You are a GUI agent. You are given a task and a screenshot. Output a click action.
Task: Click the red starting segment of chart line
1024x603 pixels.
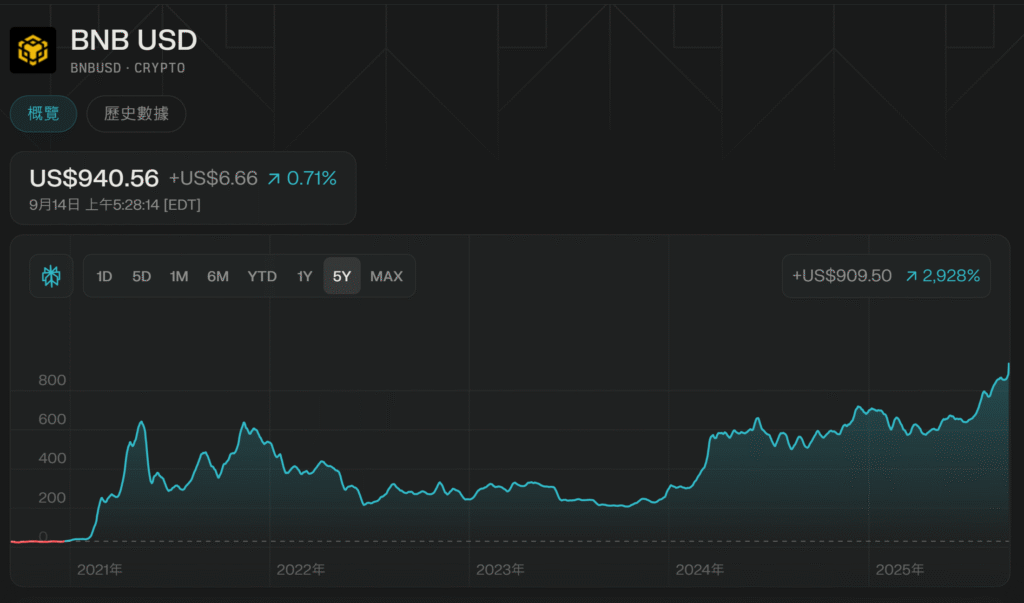pyautogui.click(x=38, y=542)
